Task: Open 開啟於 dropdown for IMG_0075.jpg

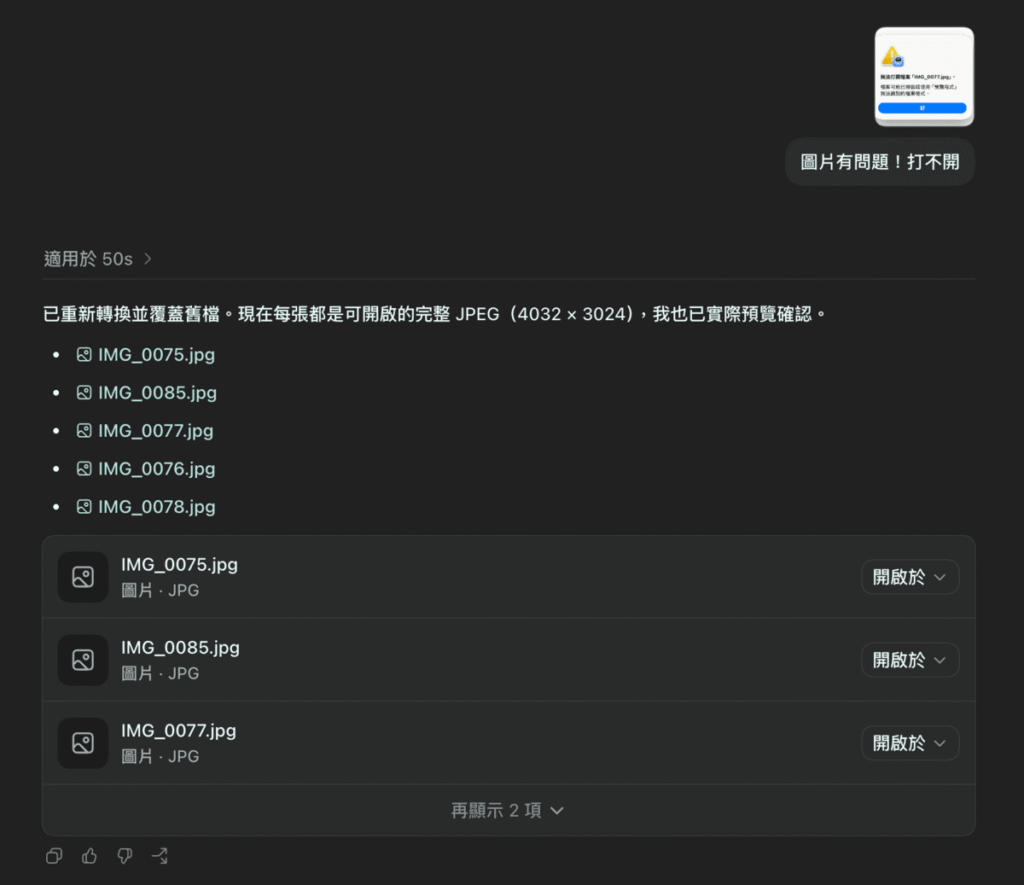Action: point(910,577)
